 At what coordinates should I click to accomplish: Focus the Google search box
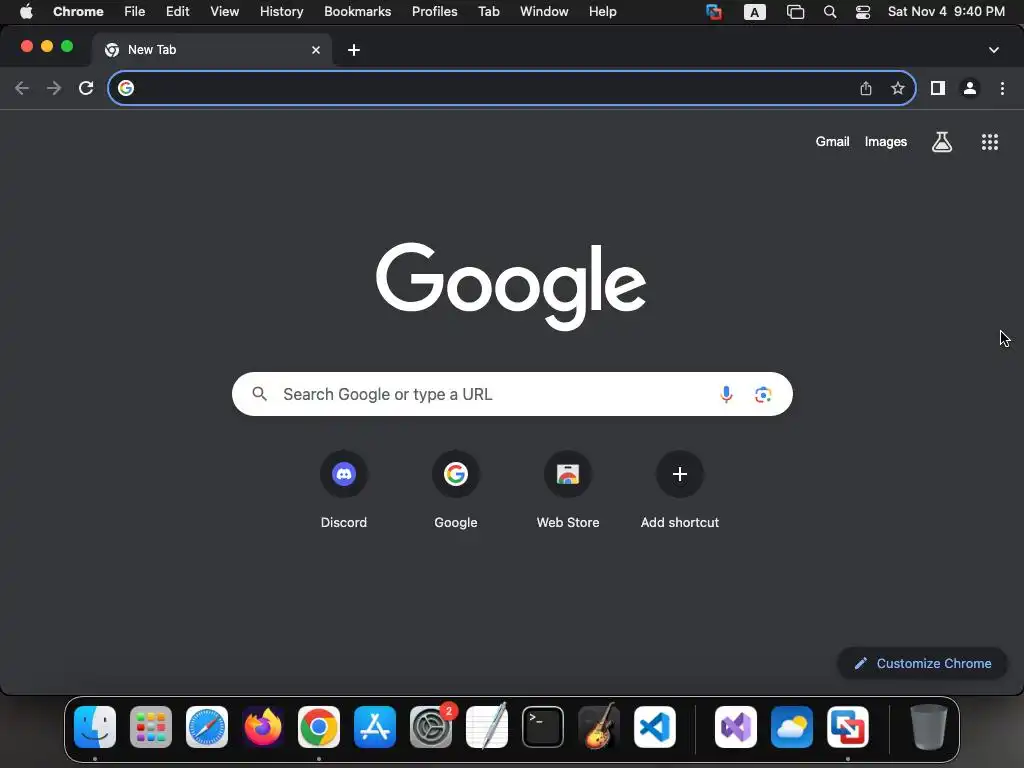[x=512, y=394]
